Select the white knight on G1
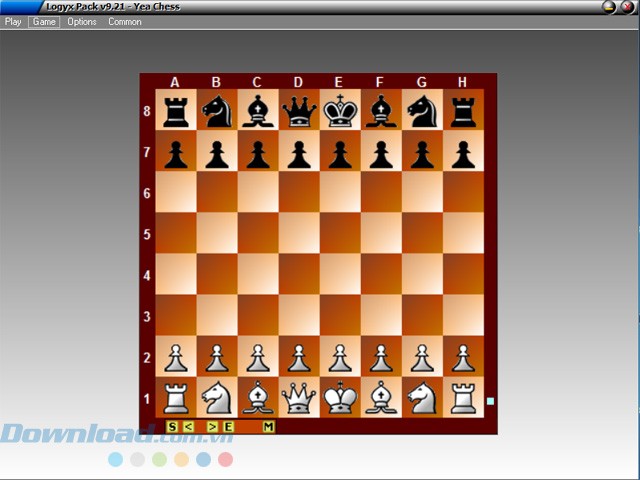This screenshot has width=640, height=480. pyautogui.click(x=422, y=397)
